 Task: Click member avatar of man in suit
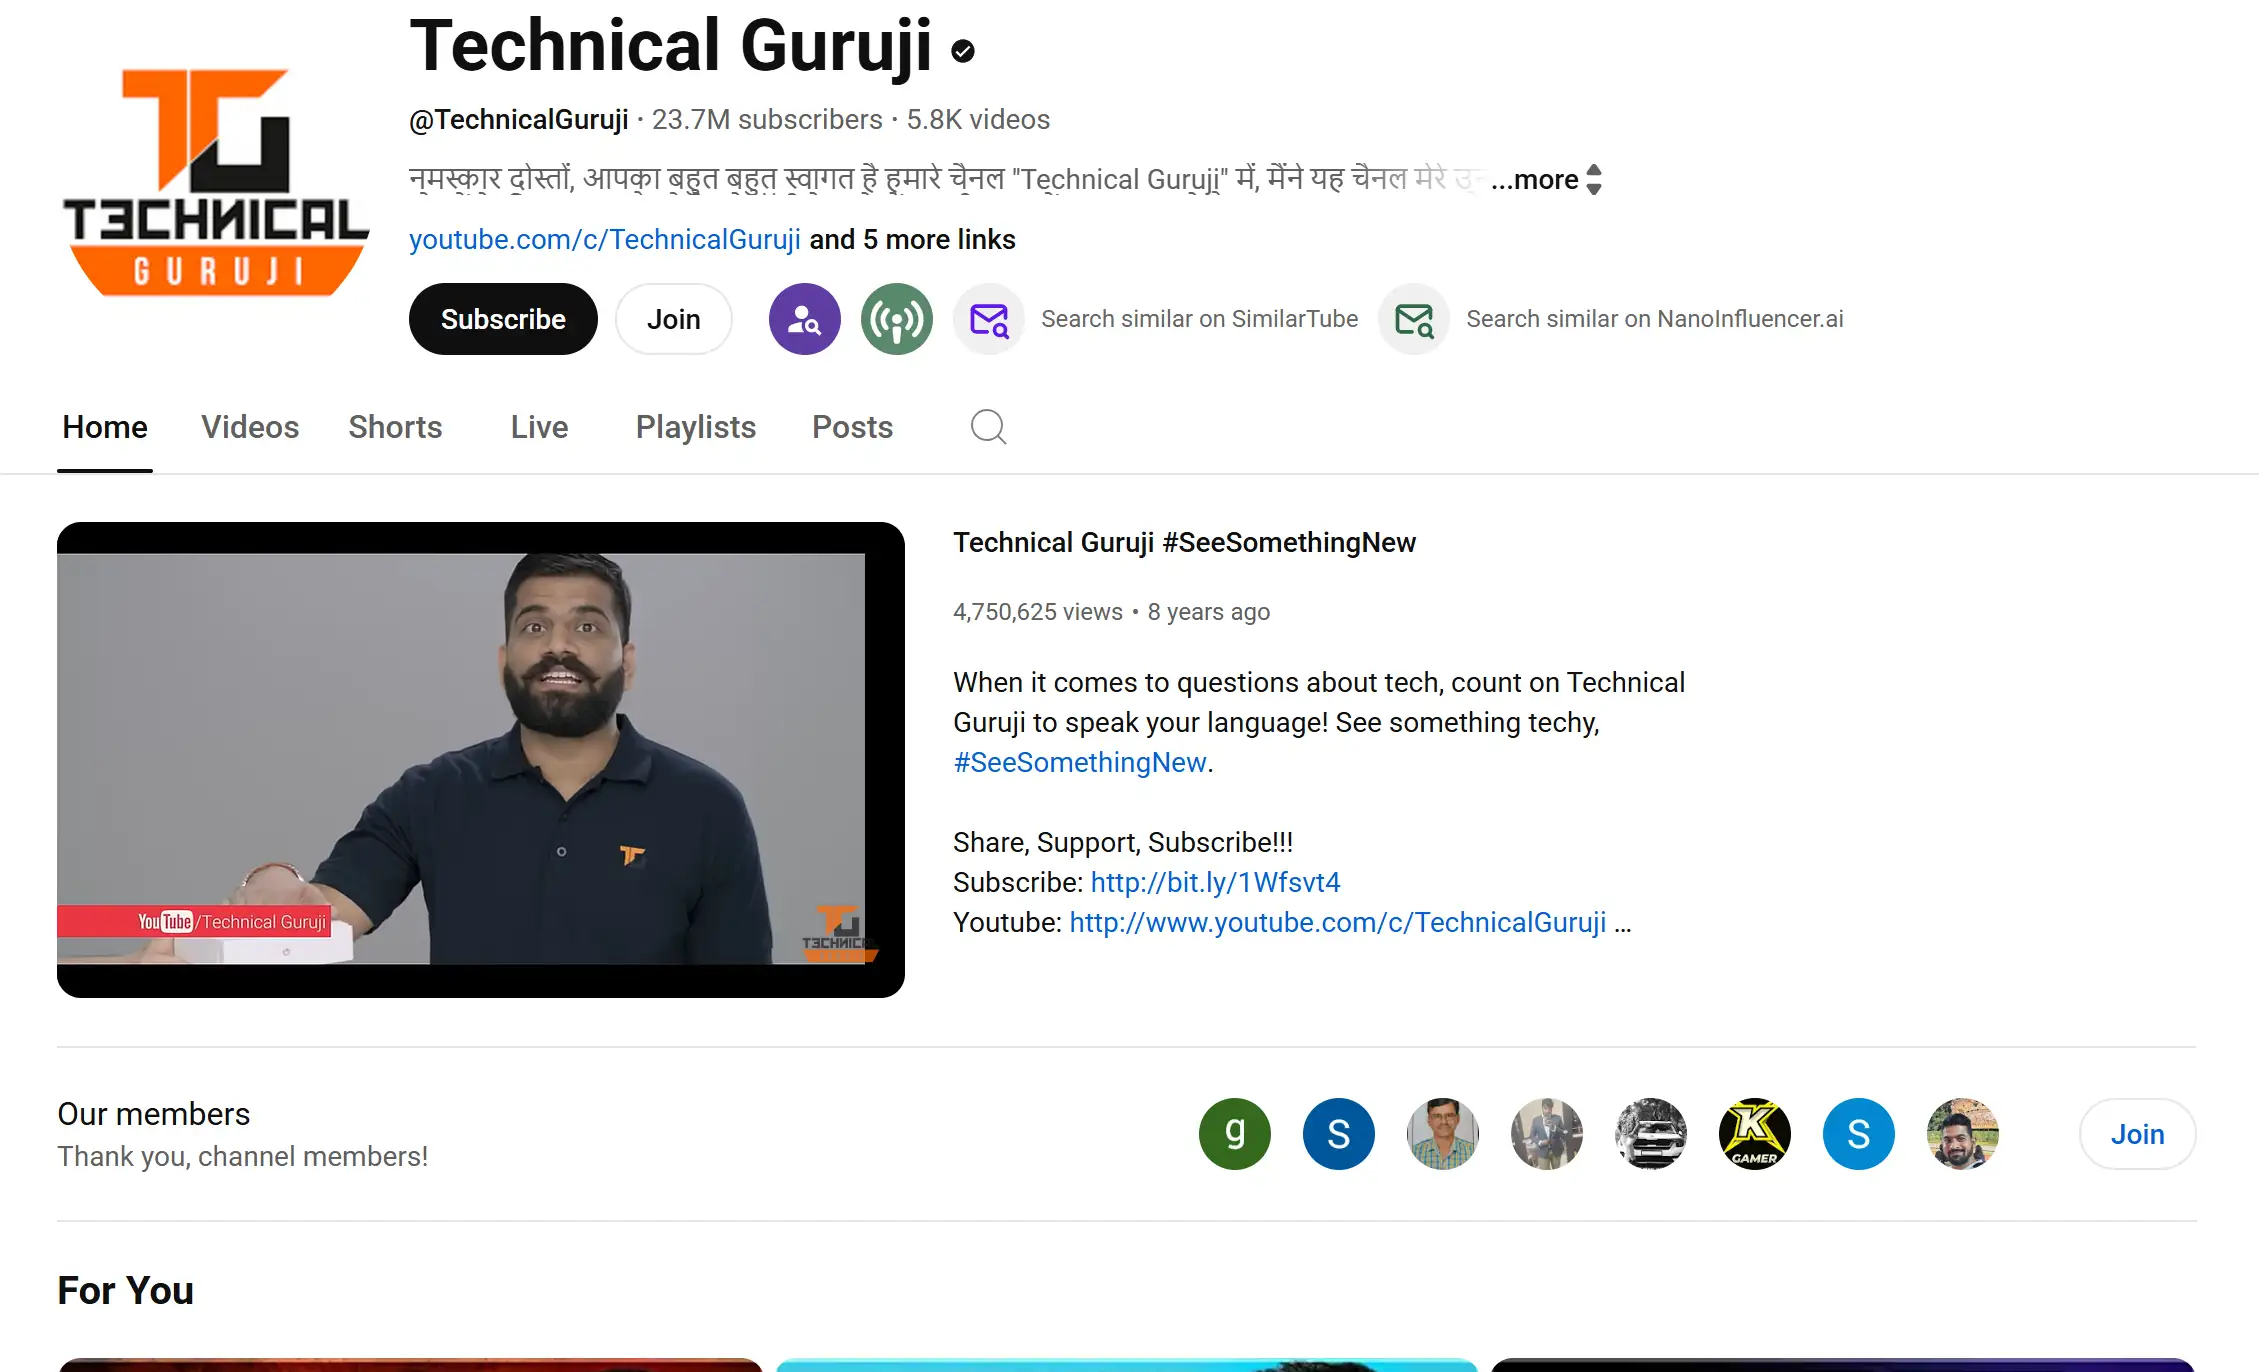point(1547,1134)
